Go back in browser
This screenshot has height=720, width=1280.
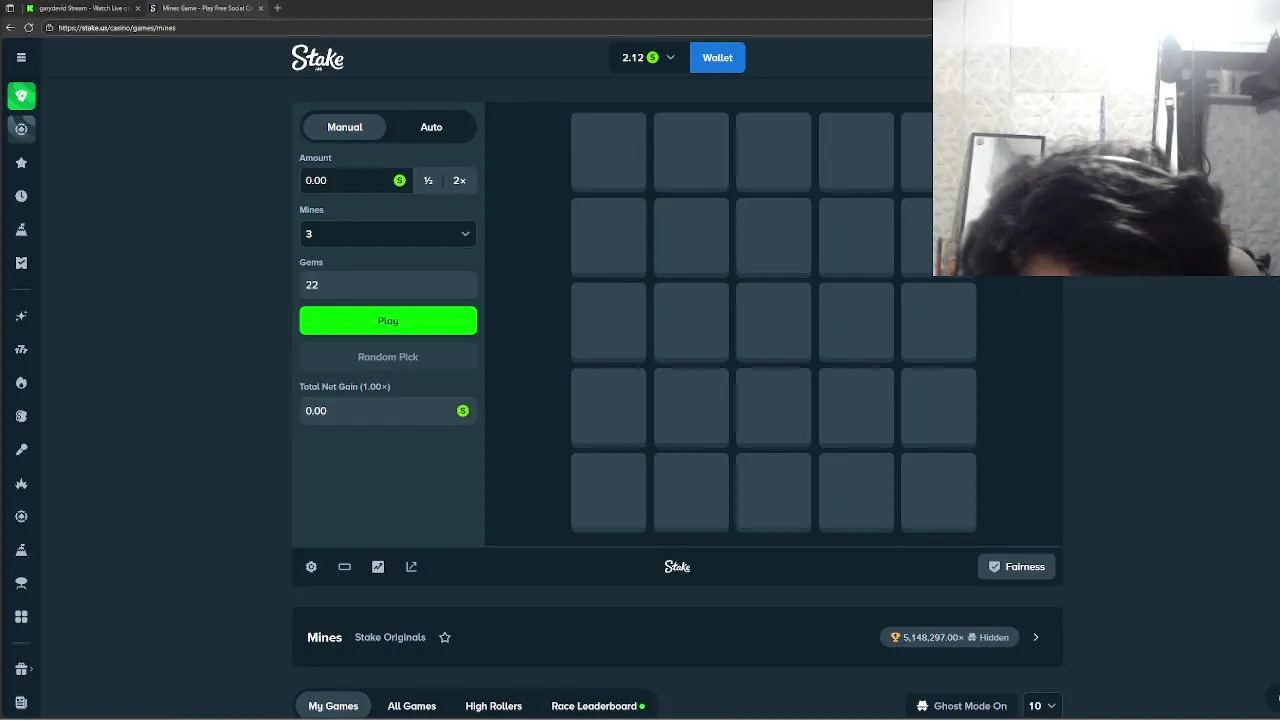(11, 28)
